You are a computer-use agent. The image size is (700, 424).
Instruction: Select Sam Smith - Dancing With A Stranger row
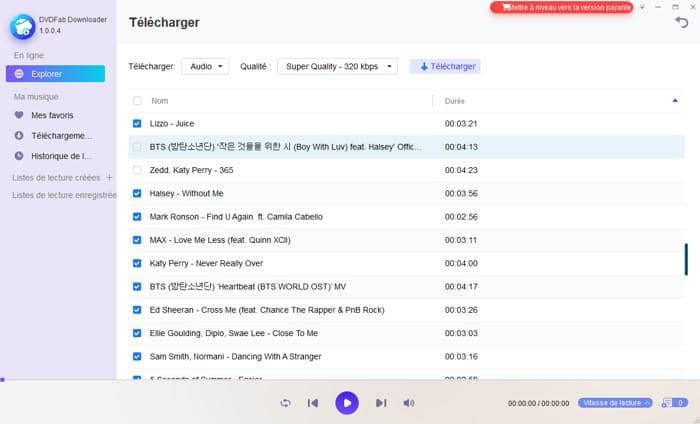click(406, 357)
